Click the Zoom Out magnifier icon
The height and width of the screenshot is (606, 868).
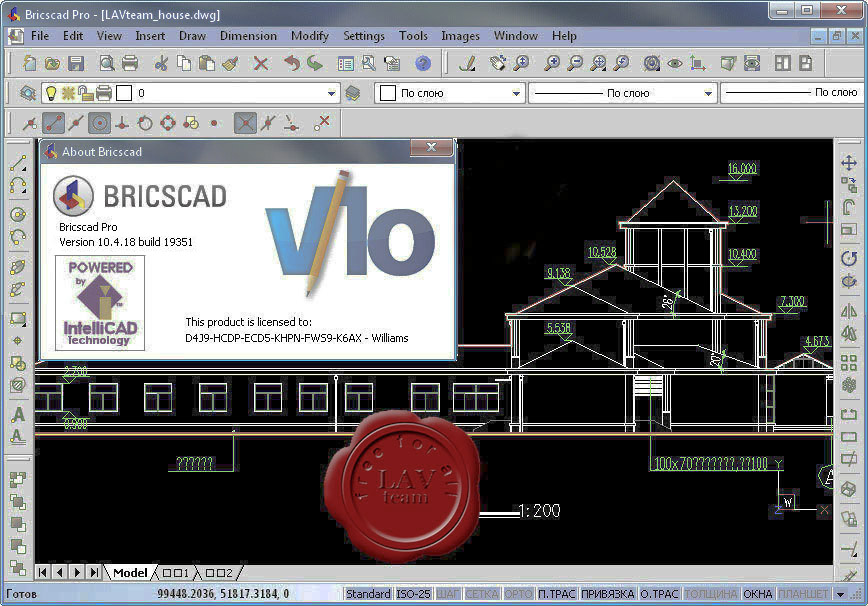click(x=575, y=63)
